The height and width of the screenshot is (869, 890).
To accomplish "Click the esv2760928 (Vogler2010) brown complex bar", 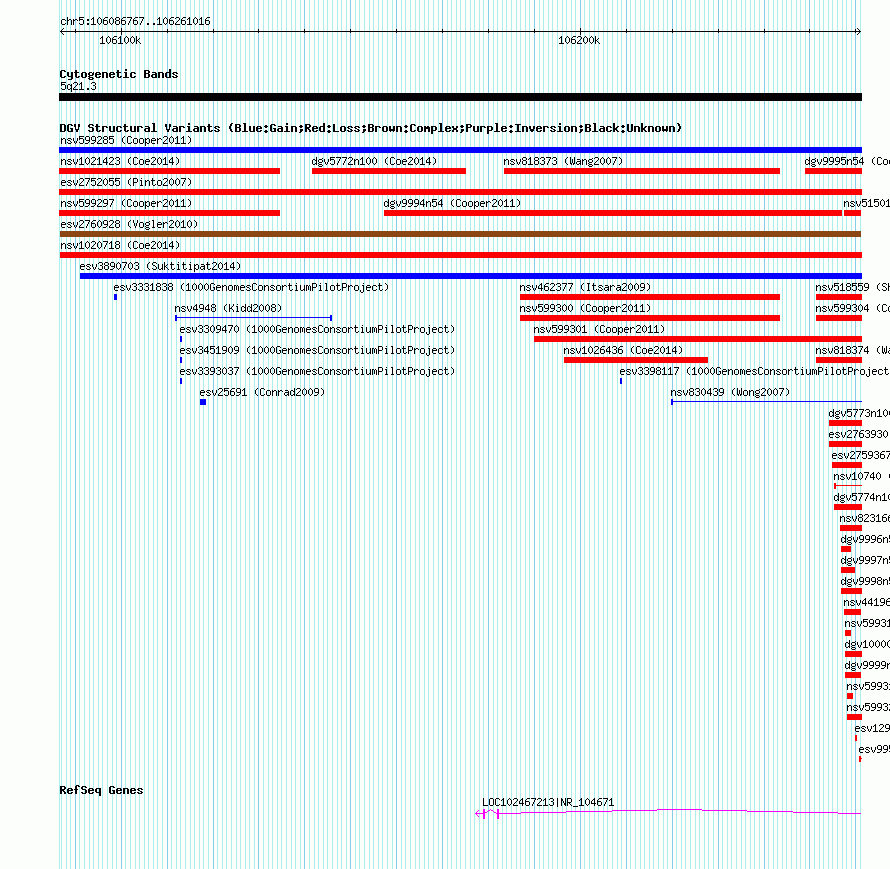I will 460,234.
